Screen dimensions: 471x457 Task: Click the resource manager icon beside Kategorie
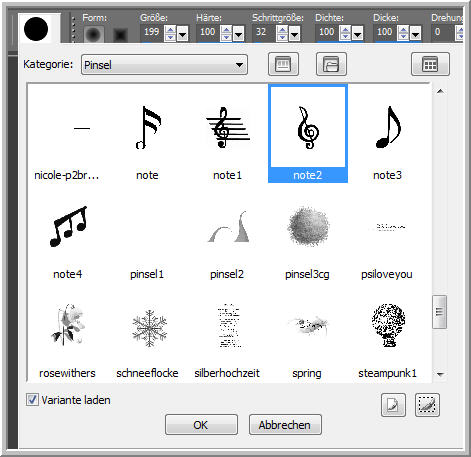click(283, 64)
